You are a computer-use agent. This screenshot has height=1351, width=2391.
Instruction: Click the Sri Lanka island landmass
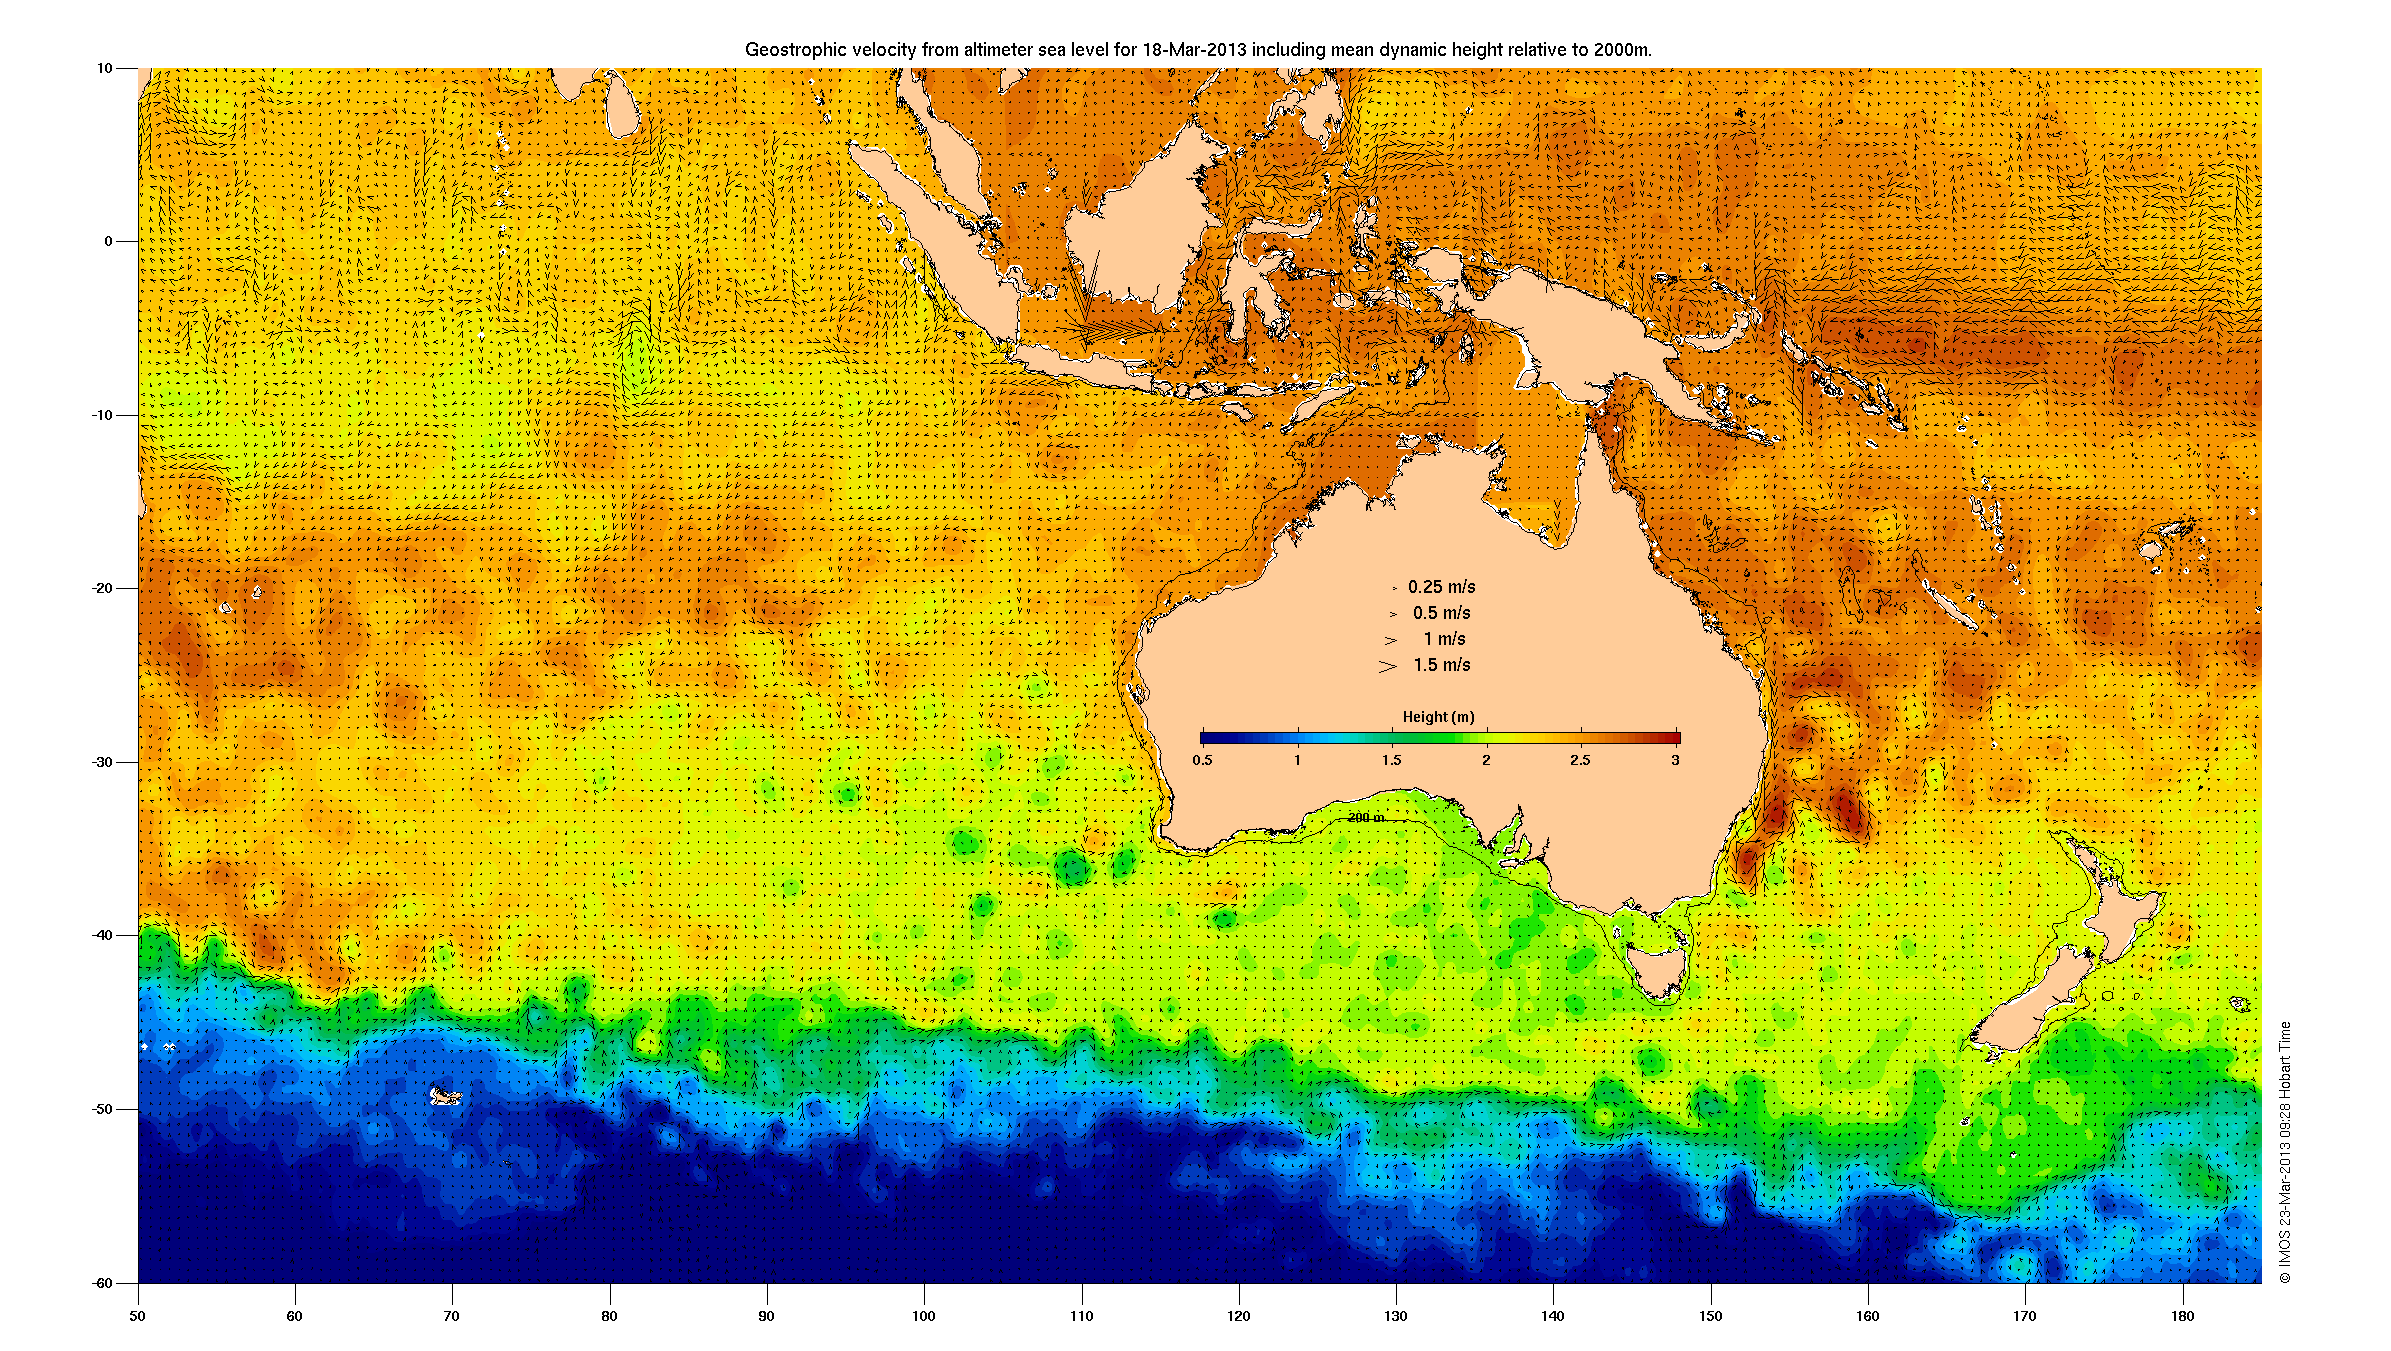tap(621, 105)
